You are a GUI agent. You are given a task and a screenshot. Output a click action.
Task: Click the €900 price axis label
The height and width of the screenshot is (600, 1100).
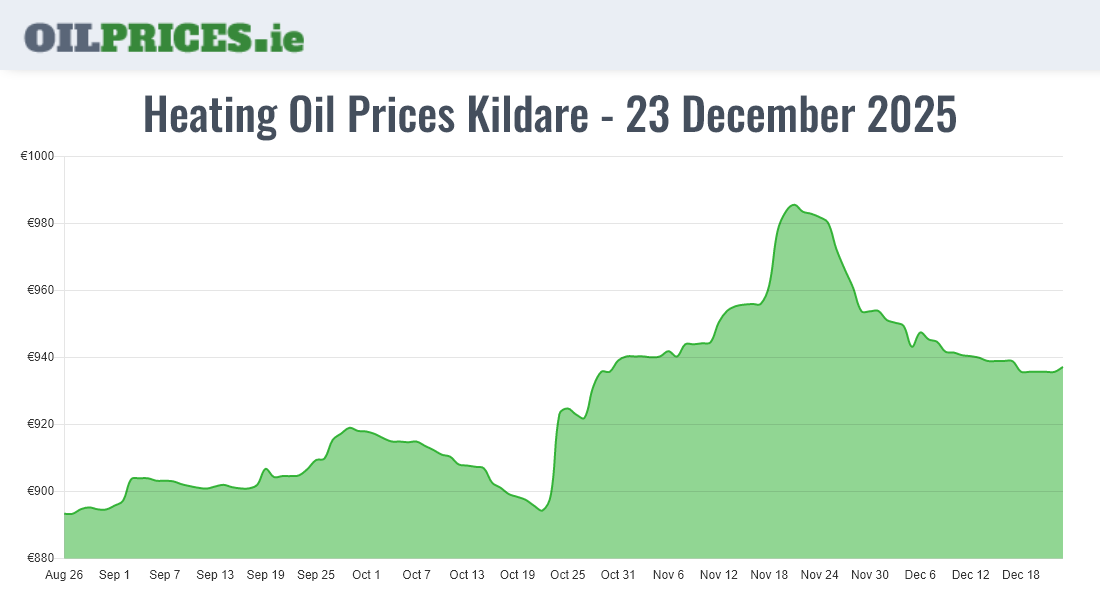[39, 491]
